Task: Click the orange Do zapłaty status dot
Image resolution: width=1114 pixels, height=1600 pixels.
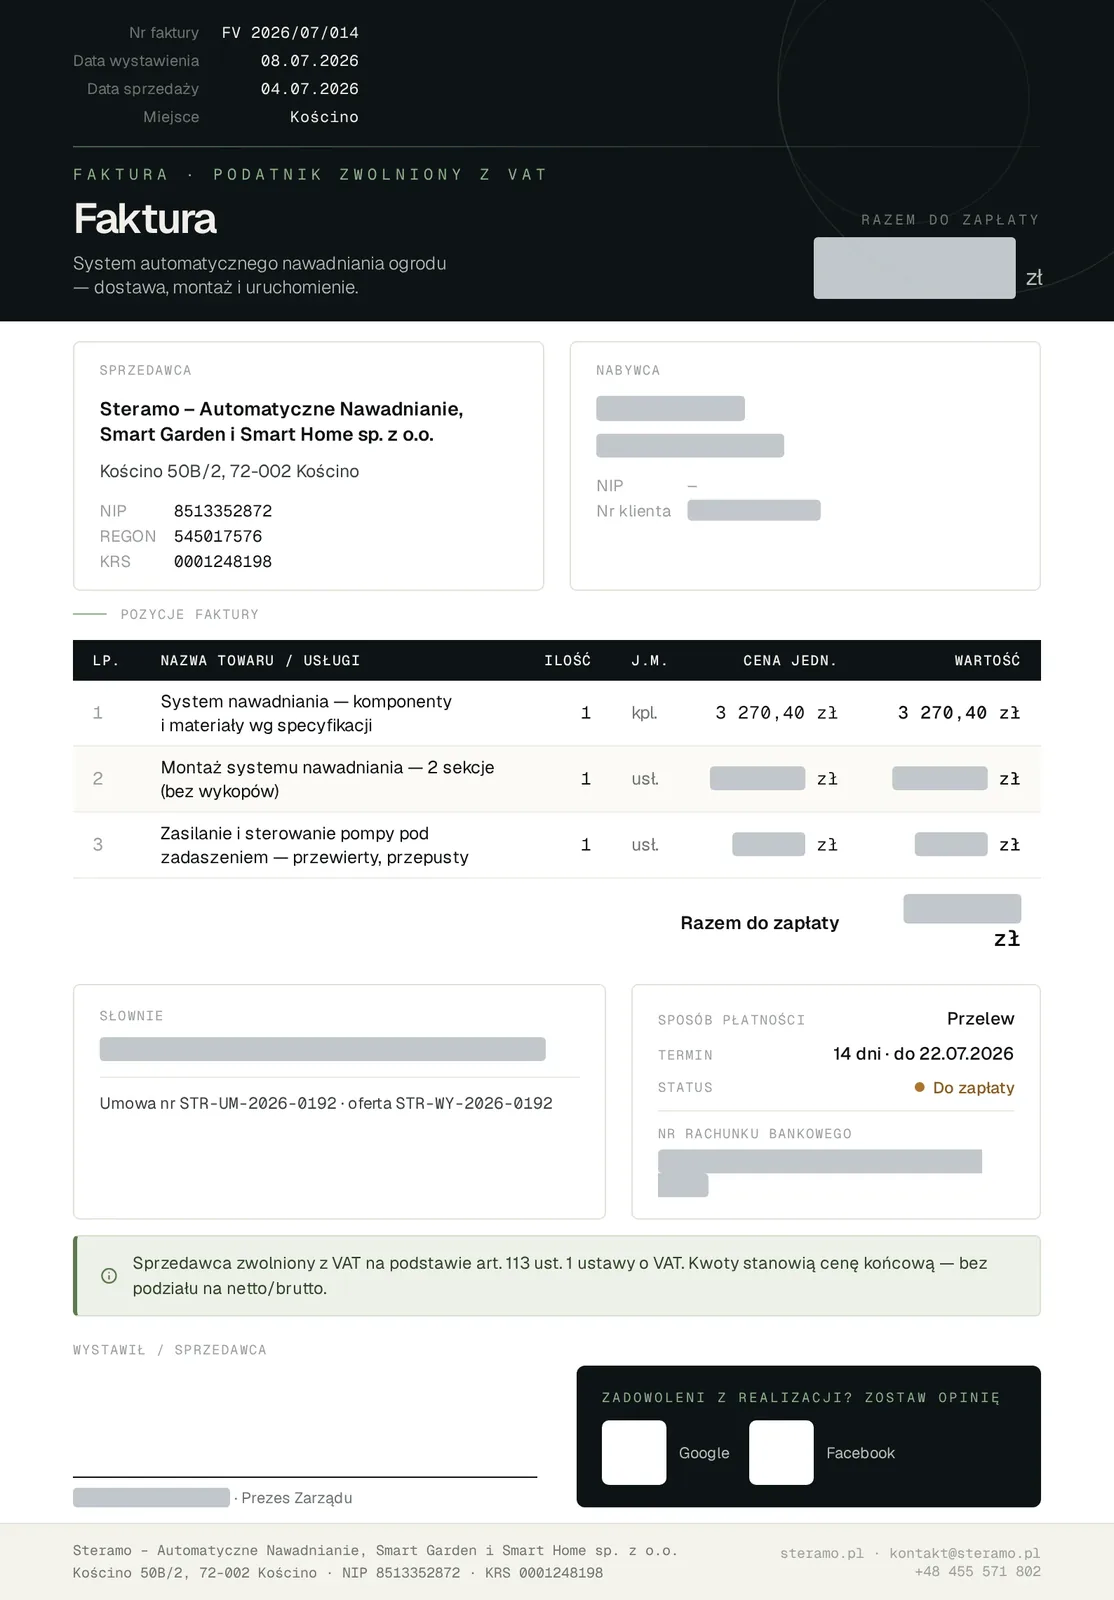Action: point(919,1087)
